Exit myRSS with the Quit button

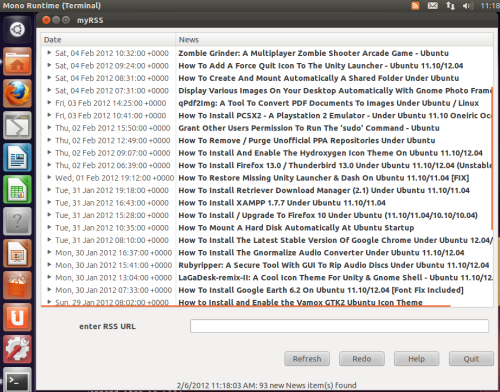[471, 359]
